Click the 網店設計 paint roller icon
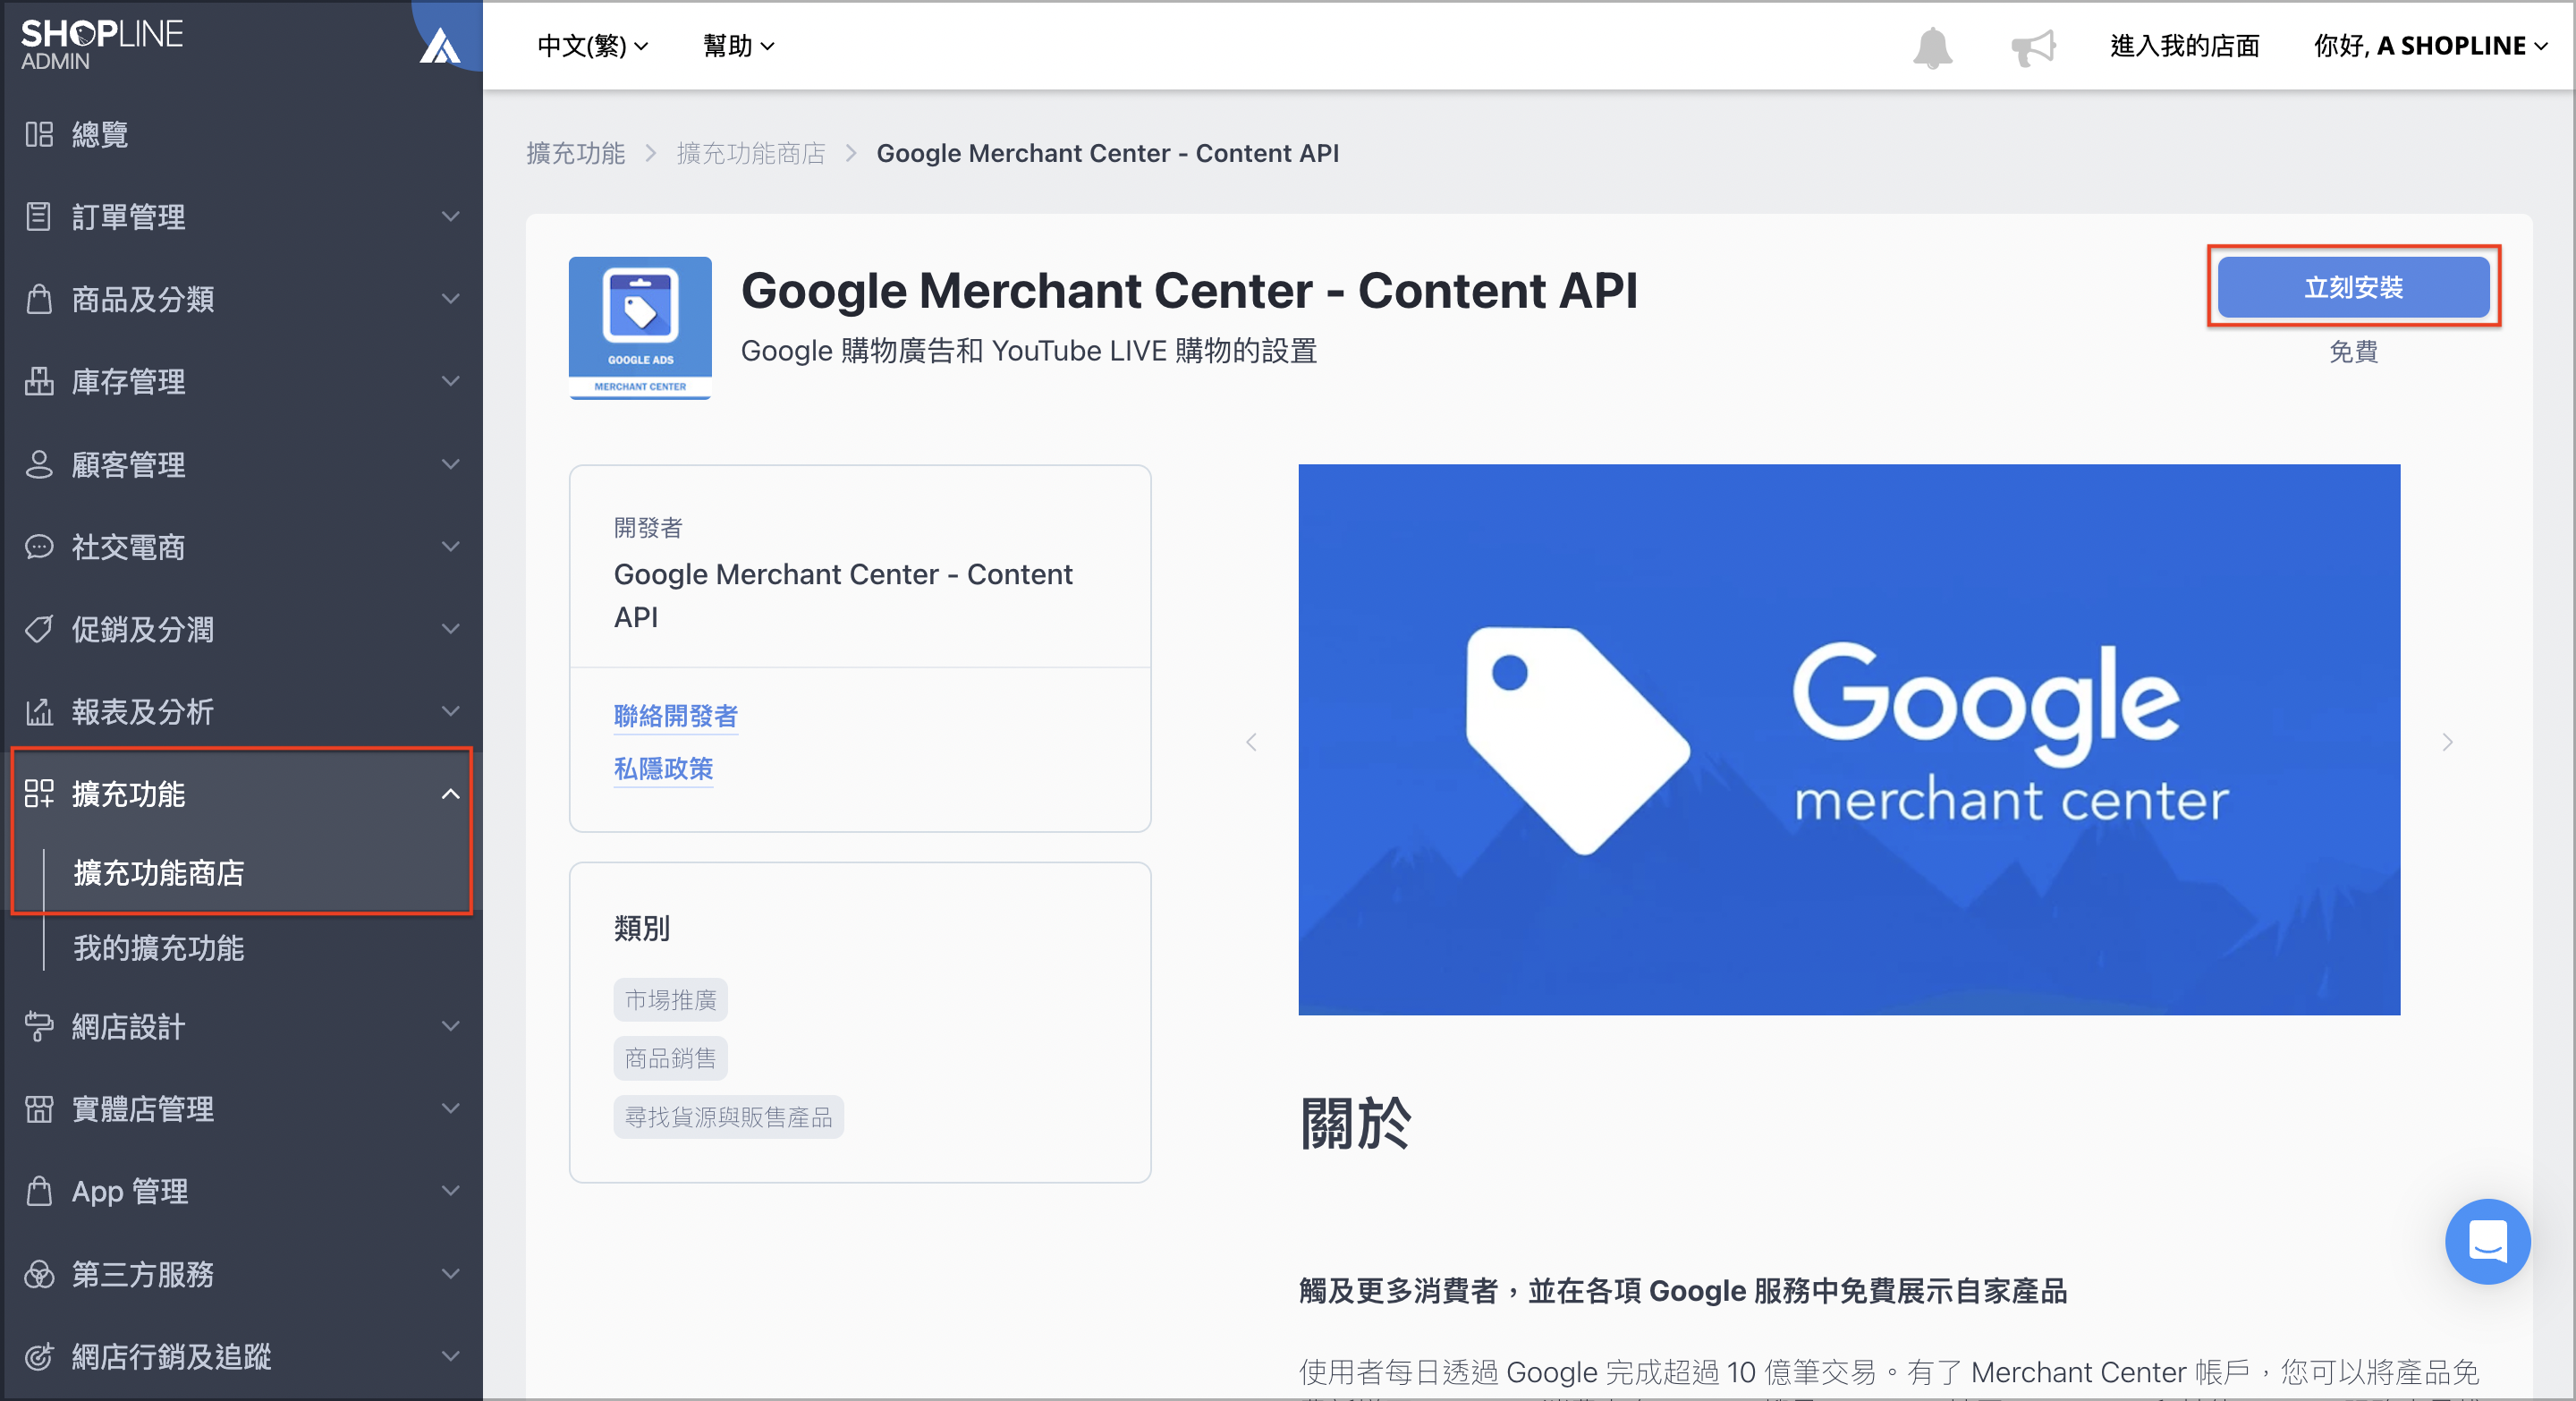2576x1401 pixels. [39, 1026]
